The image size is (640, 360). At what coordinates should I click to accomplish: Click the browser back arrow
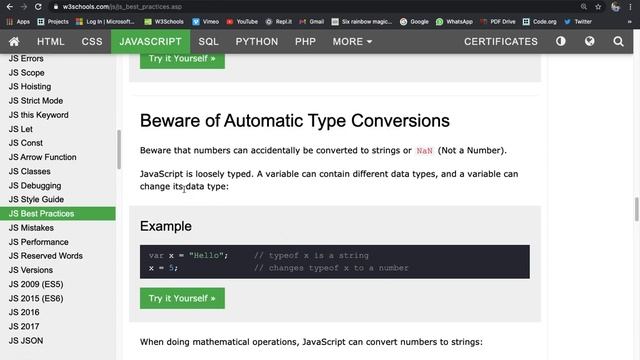tap(9, 7)
